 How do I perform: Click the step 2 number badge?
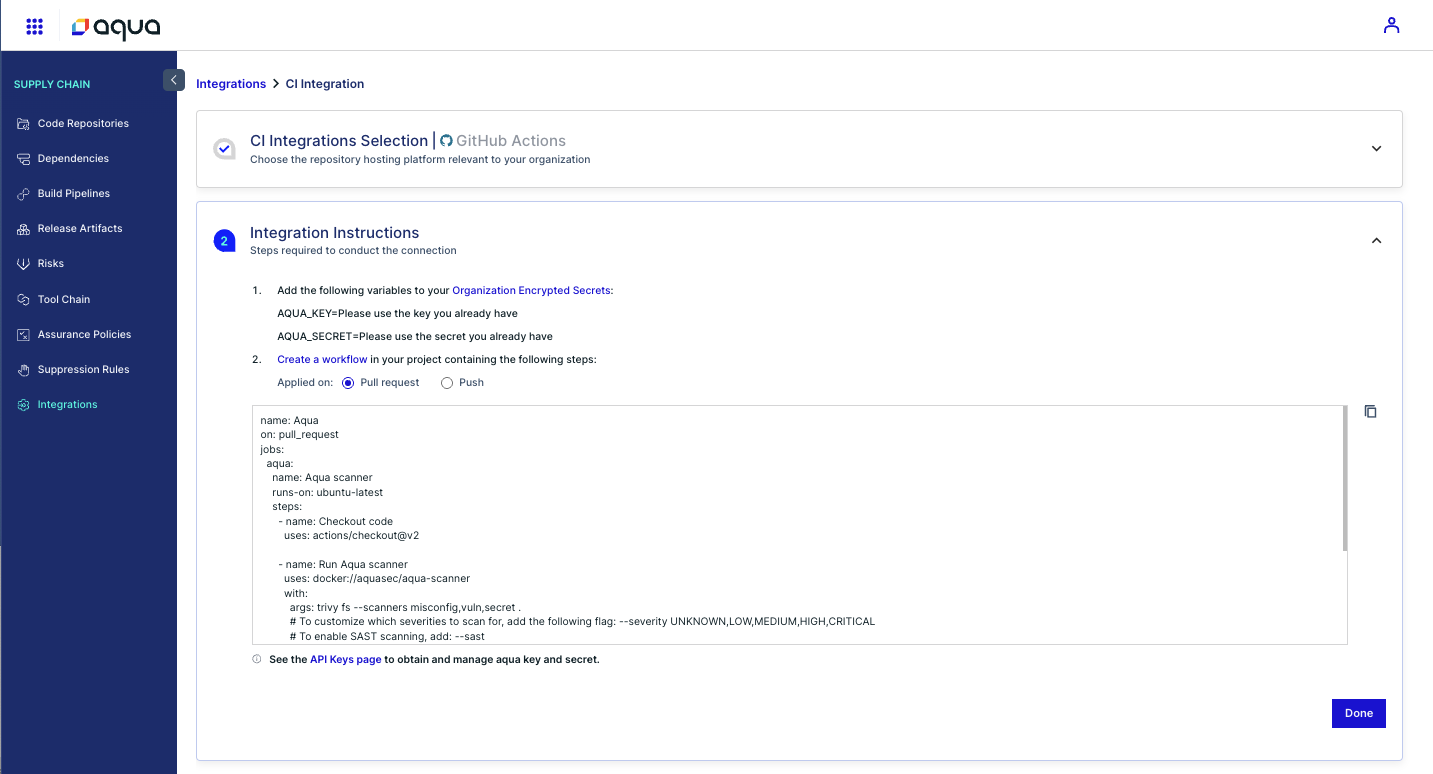click(225, 241)
